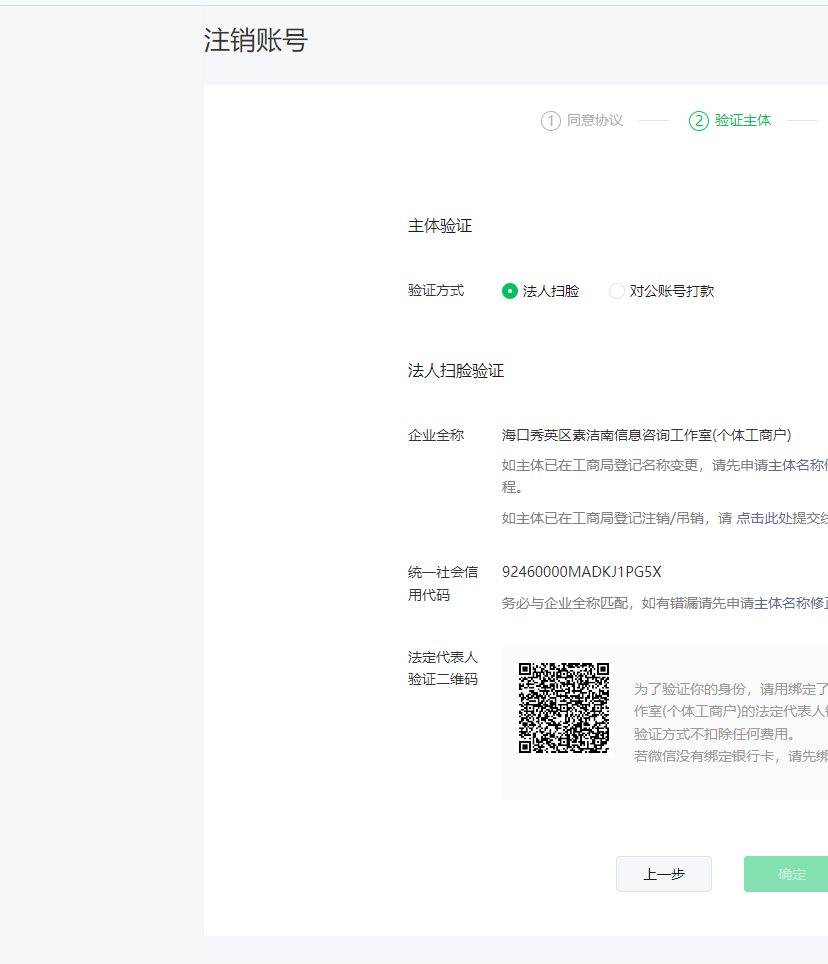Click the legal representative QR code
The image size is (828, 964).
point(564,708)
